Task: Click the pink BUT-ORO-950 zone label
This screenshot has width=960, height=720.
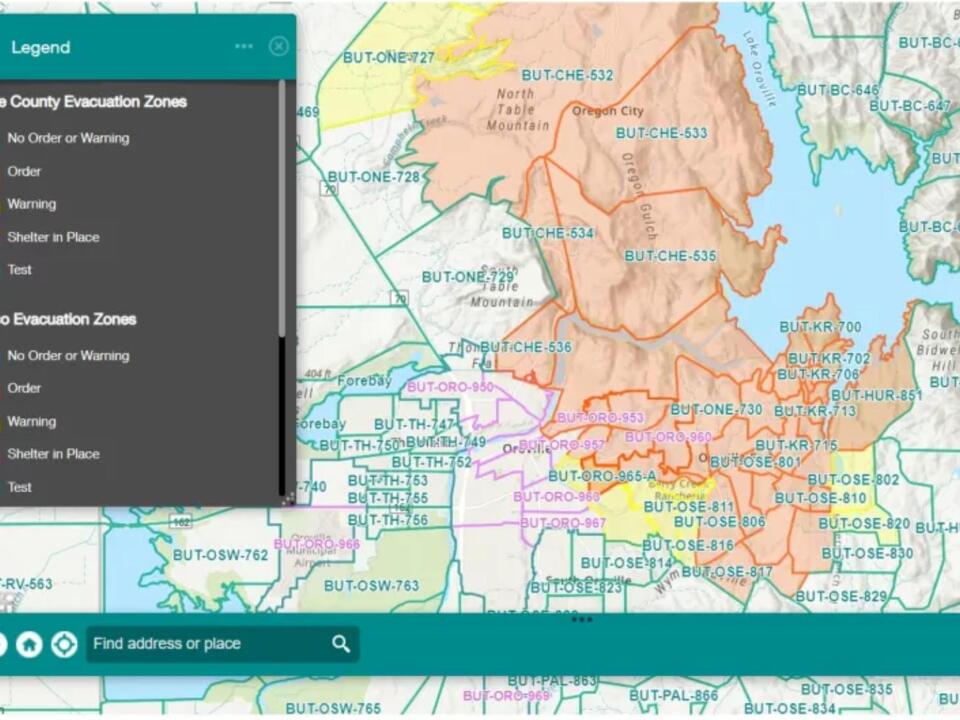Action: (x=450, y=387)
